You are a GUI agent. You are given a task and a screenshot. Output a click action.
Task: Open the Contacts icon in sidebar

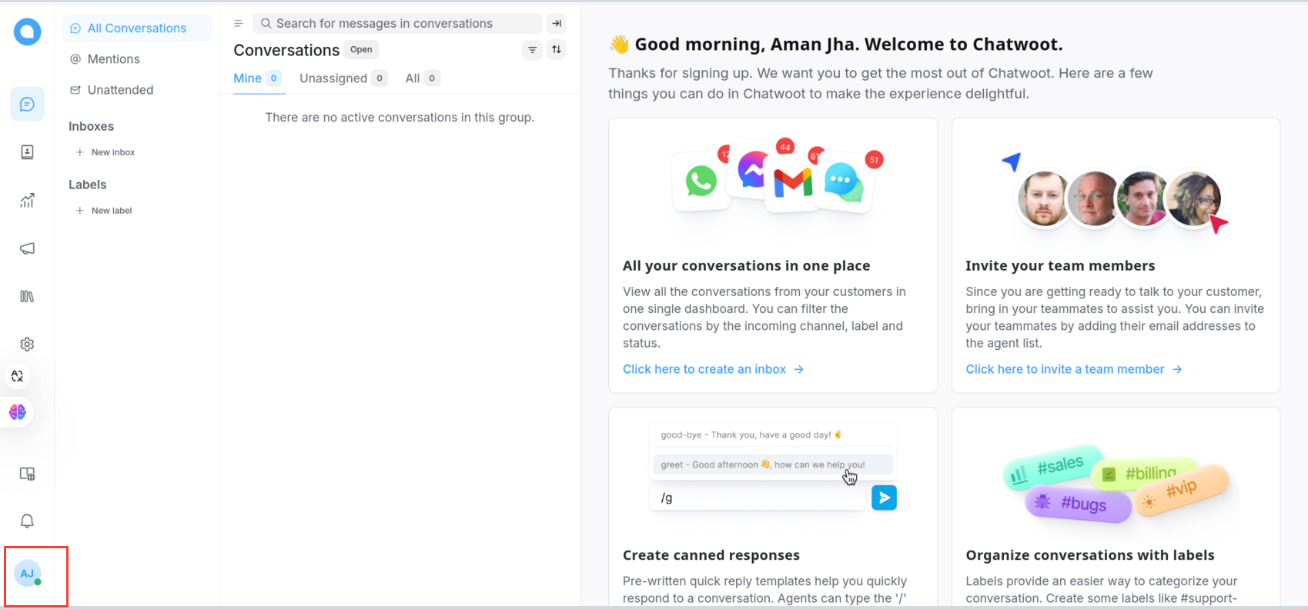point(26,151)
